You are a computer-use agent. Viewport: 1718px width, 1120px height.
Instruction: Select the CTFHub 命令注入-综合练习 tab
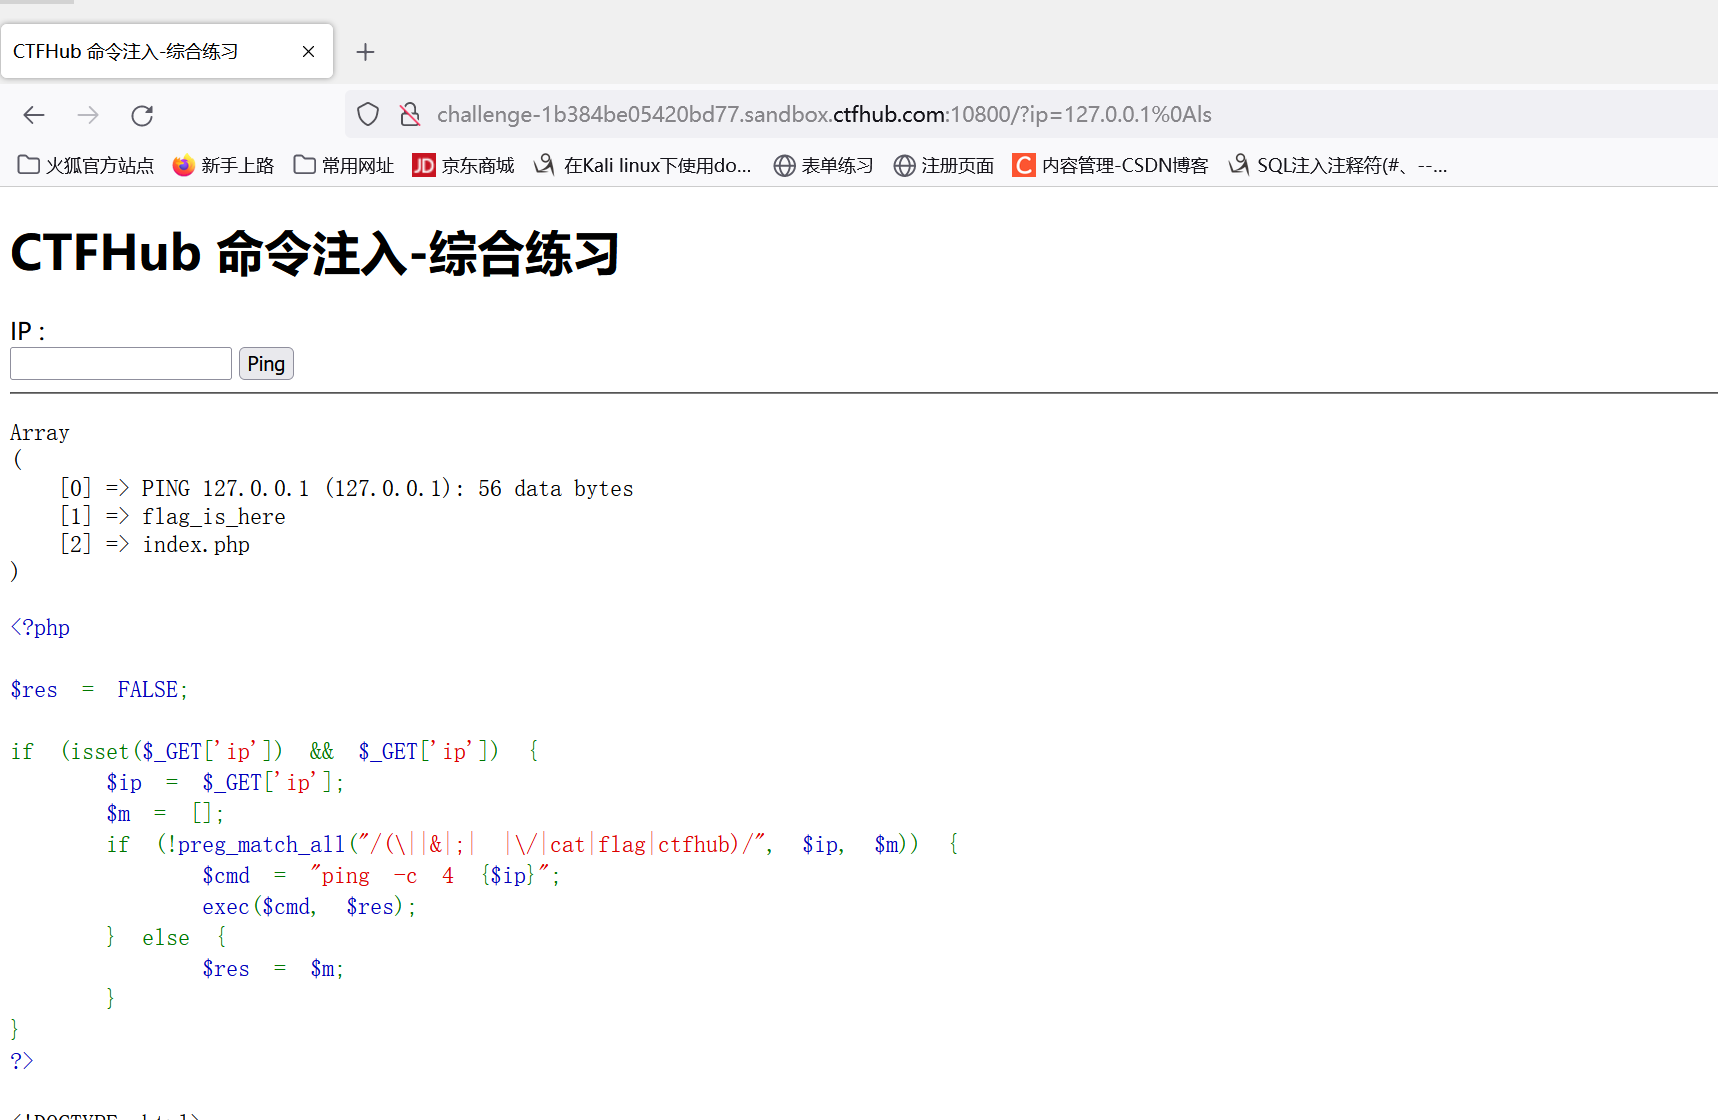tap(167, 51)
